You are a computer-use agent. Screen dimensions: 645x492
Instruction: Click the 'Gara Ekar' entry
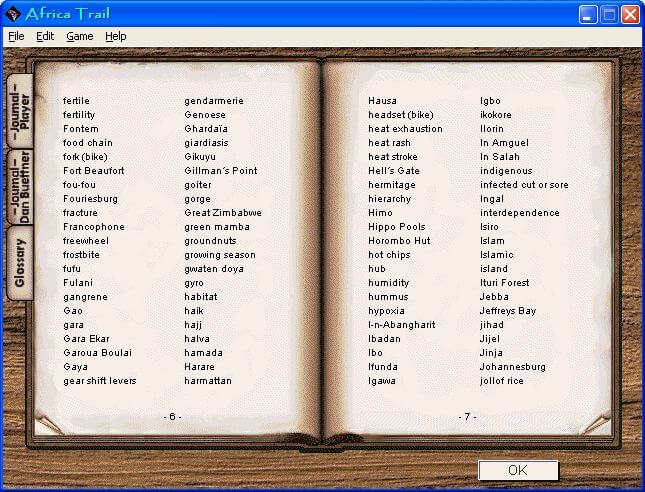point(86,339)
